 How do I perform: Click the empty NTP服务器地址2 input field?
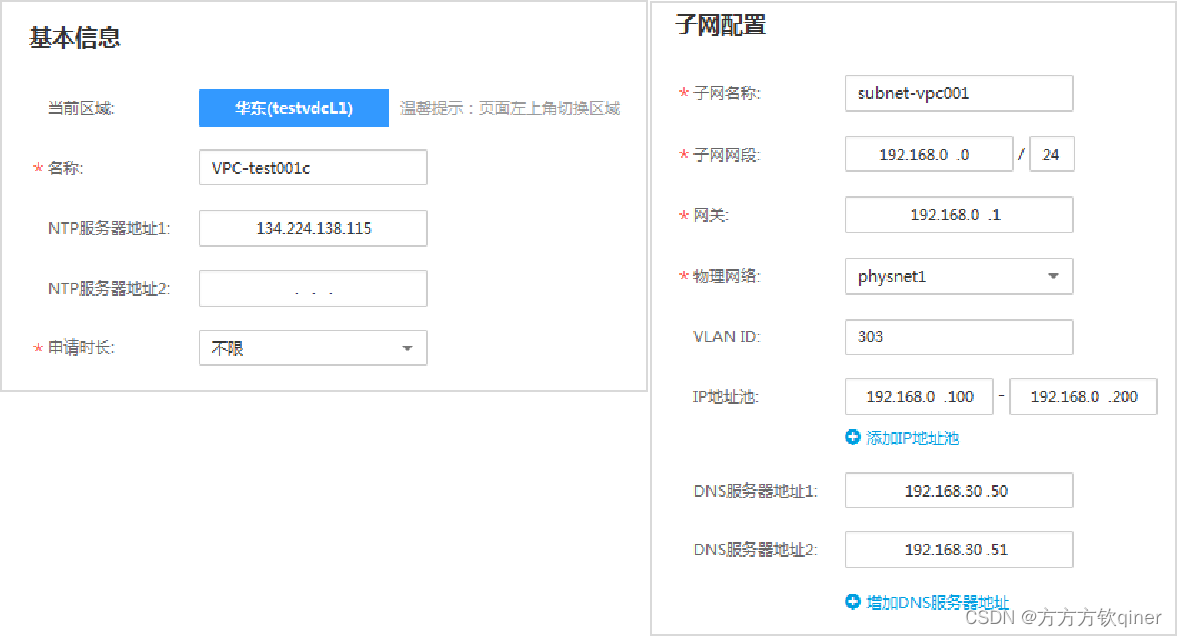(313, 289)
